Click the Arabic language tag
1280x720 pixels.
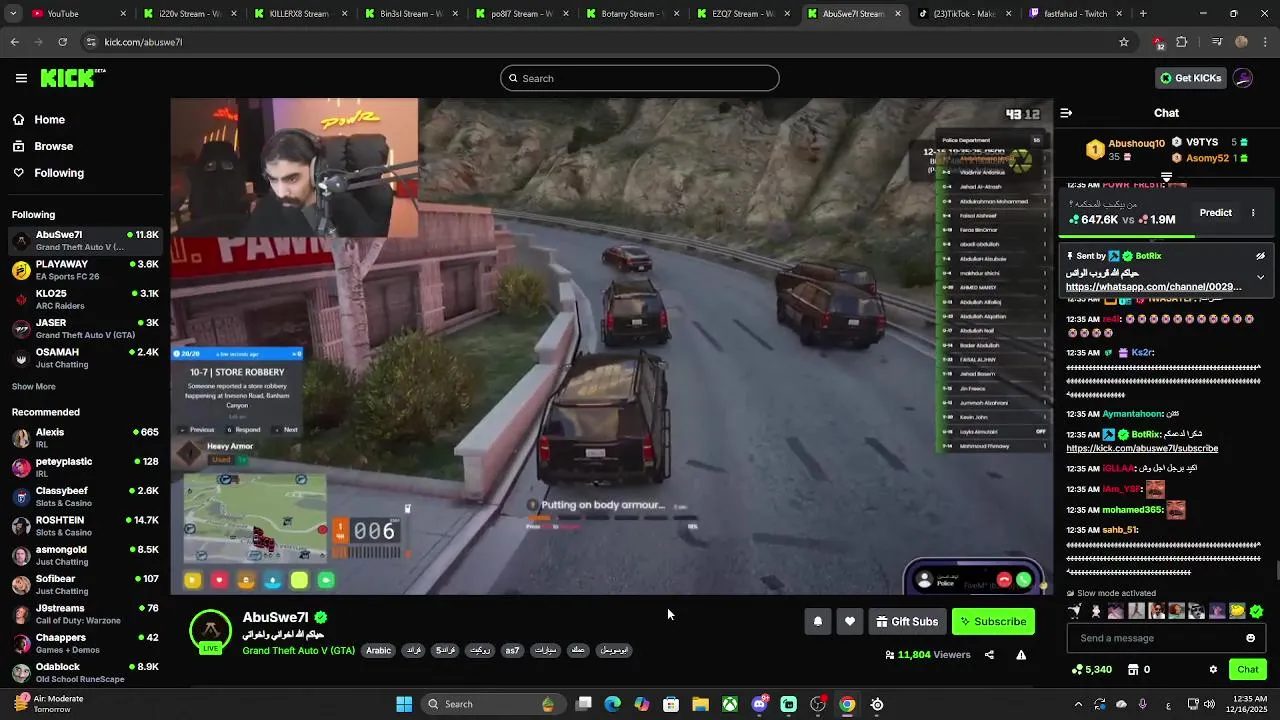379,650
